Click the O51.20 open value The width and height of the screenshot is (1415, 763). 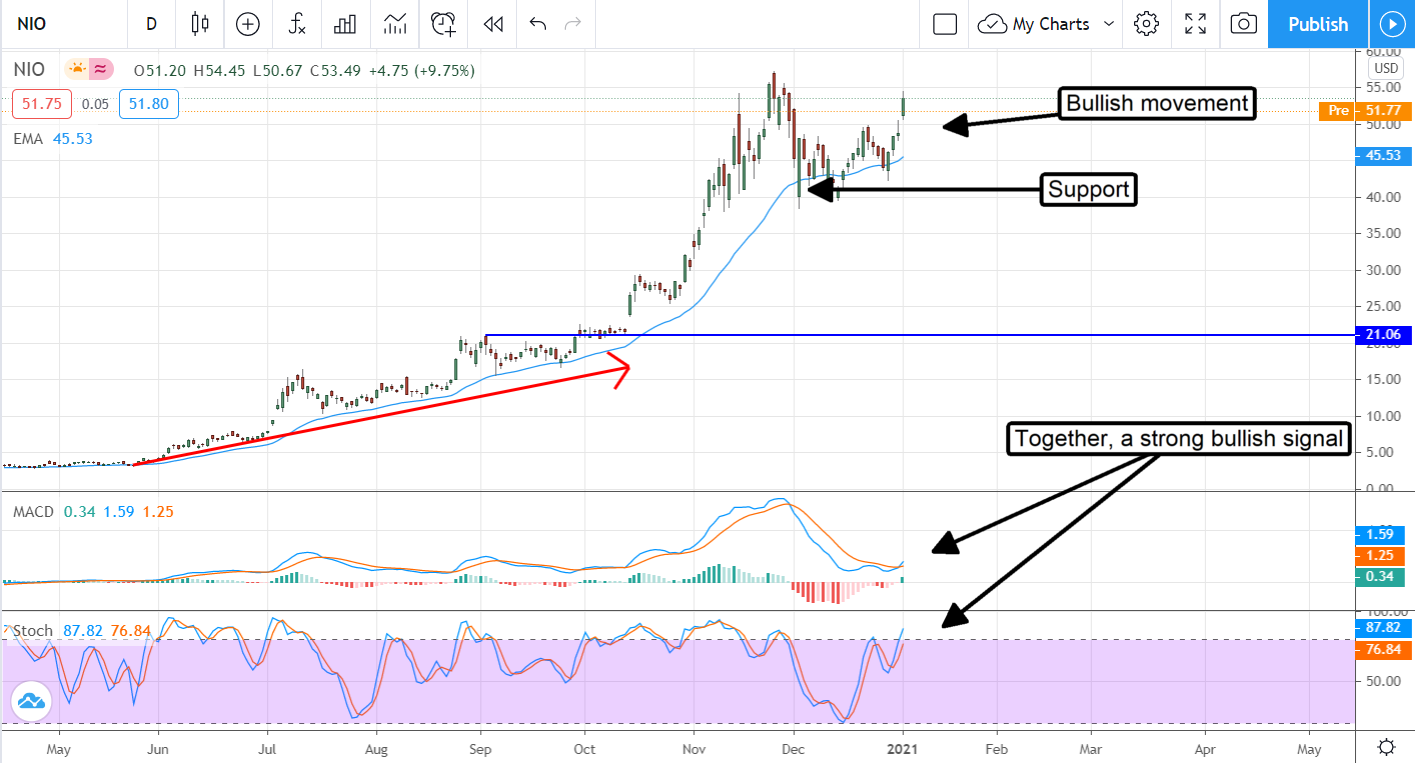tap(160, 70)
